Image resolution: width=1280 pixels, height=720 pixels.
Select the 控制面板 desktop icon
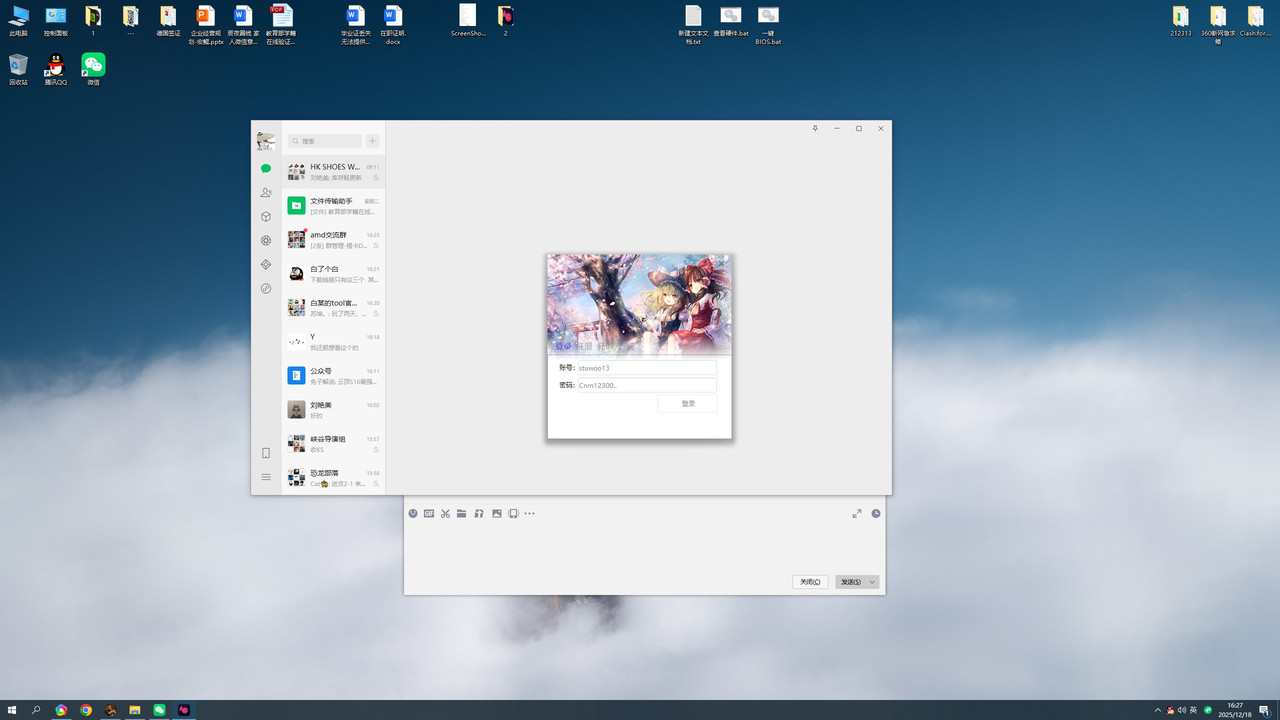pyautogui.click(x=56, y=21)
